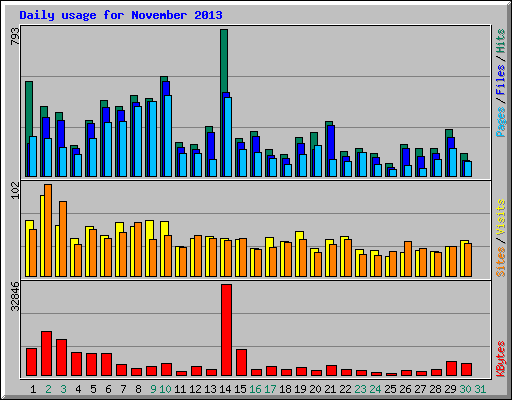Select day label "12" on the x-axis
Screen dimensions: 512x400
[195, 389]
